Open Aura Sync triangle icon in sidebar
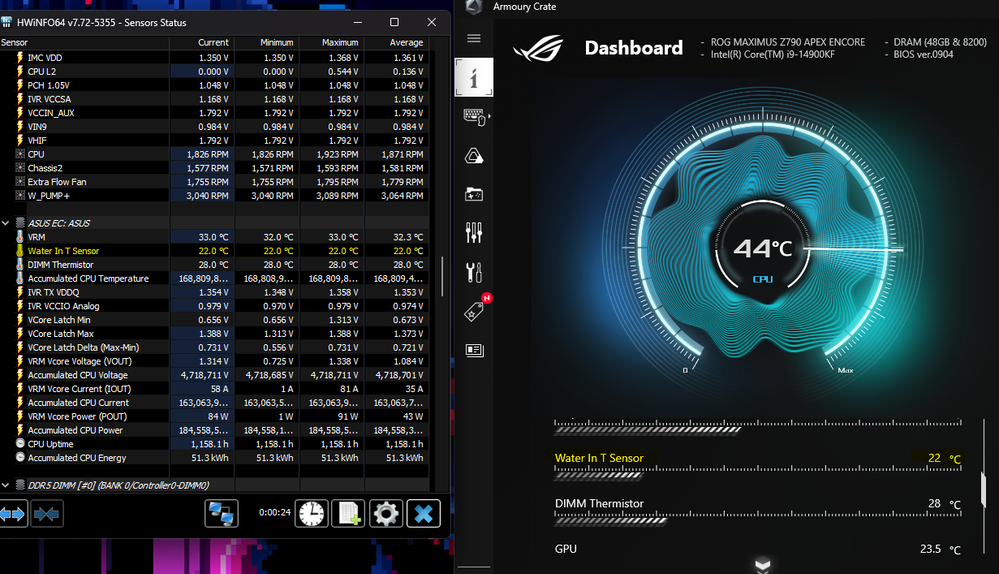 (473, 155)
